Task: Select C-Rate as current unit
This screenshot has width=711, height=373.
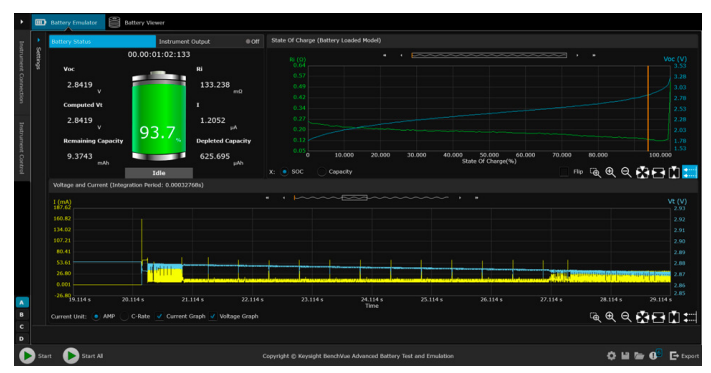Action: click(124, 316)
